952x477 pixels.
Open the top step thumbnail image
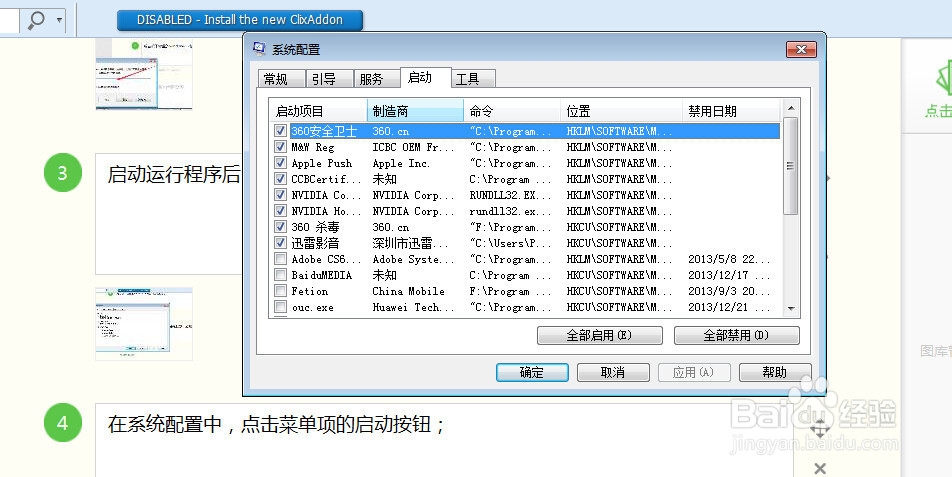coord(144,74)
